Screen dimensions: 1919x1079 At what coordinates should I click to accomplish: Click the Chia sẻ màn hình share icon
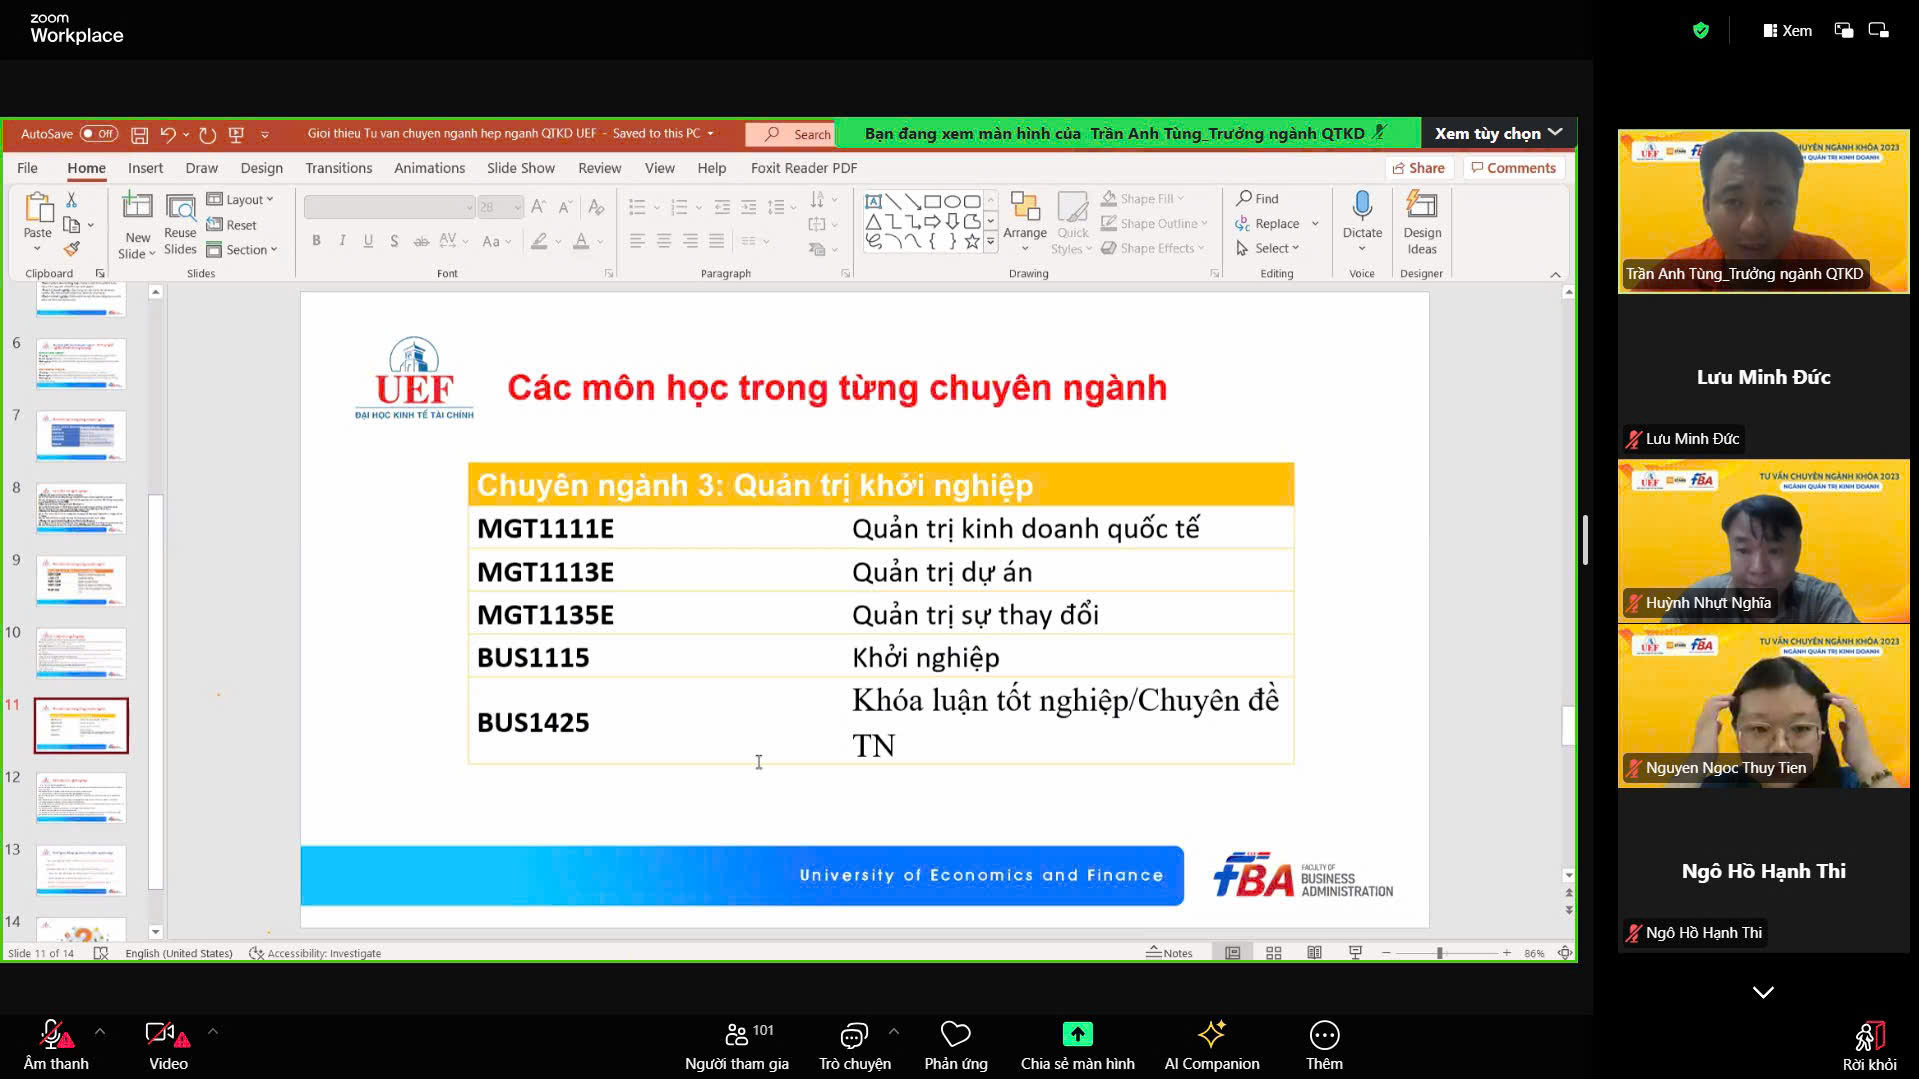[x=1077, y=1035]
